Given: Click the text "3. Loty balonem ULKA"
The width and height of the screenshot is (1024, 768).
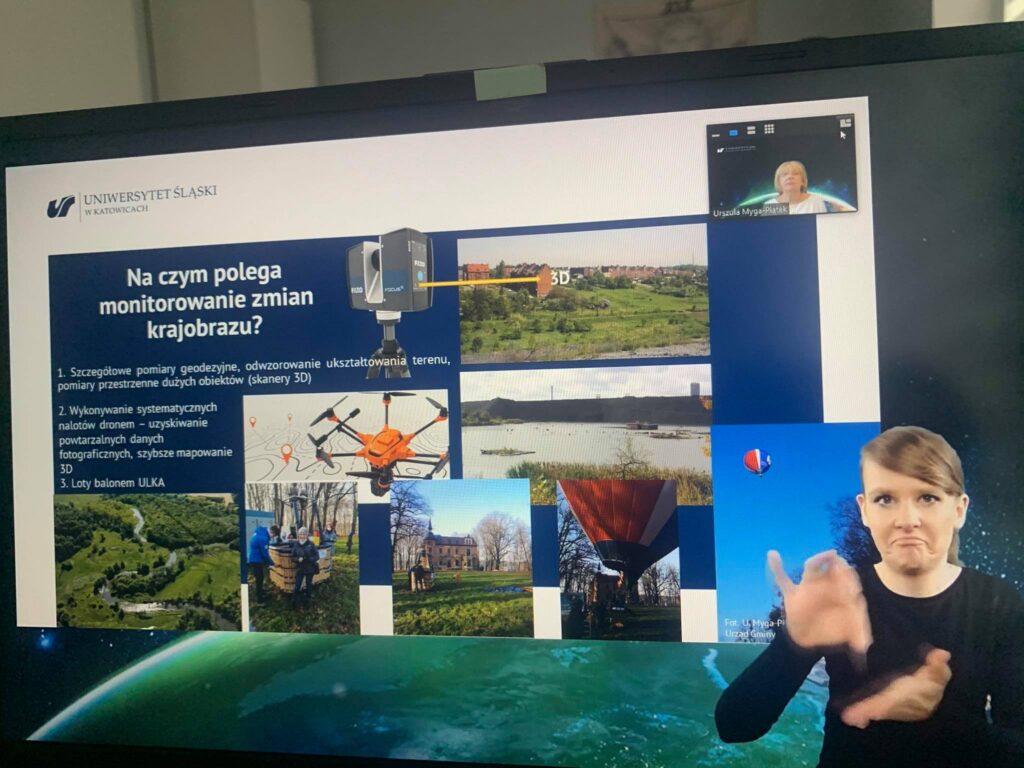Looking at the screenshot, I should coord(112,484).
